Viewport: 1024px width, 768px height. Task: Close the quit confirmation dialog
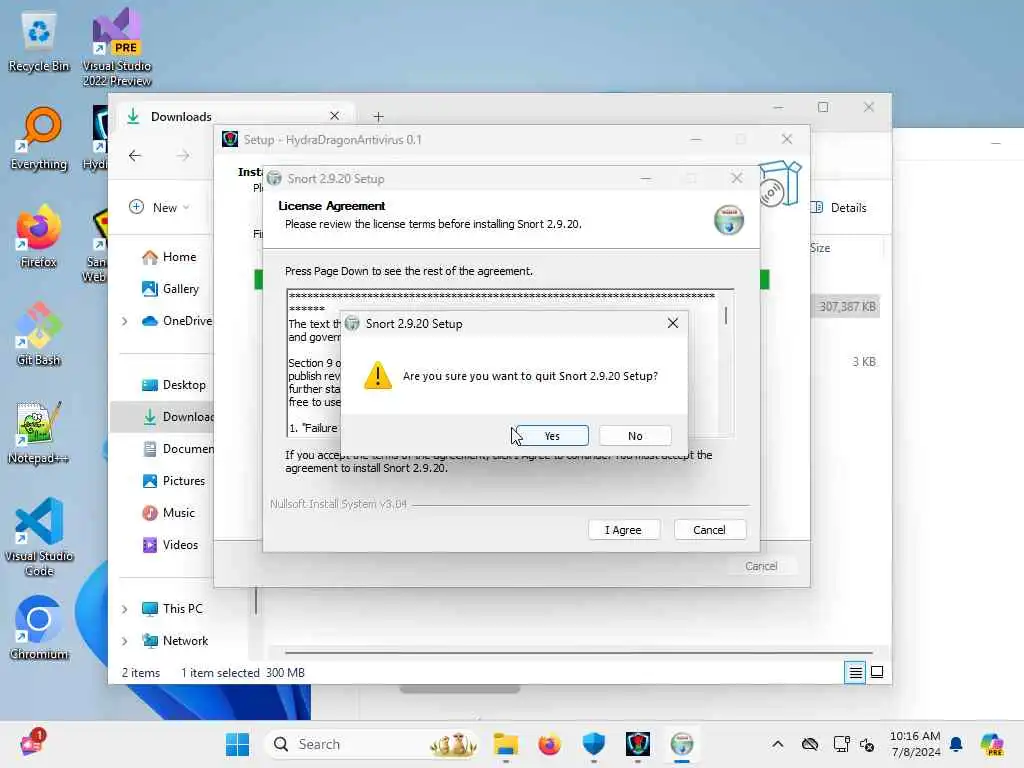tap(673, 323)
